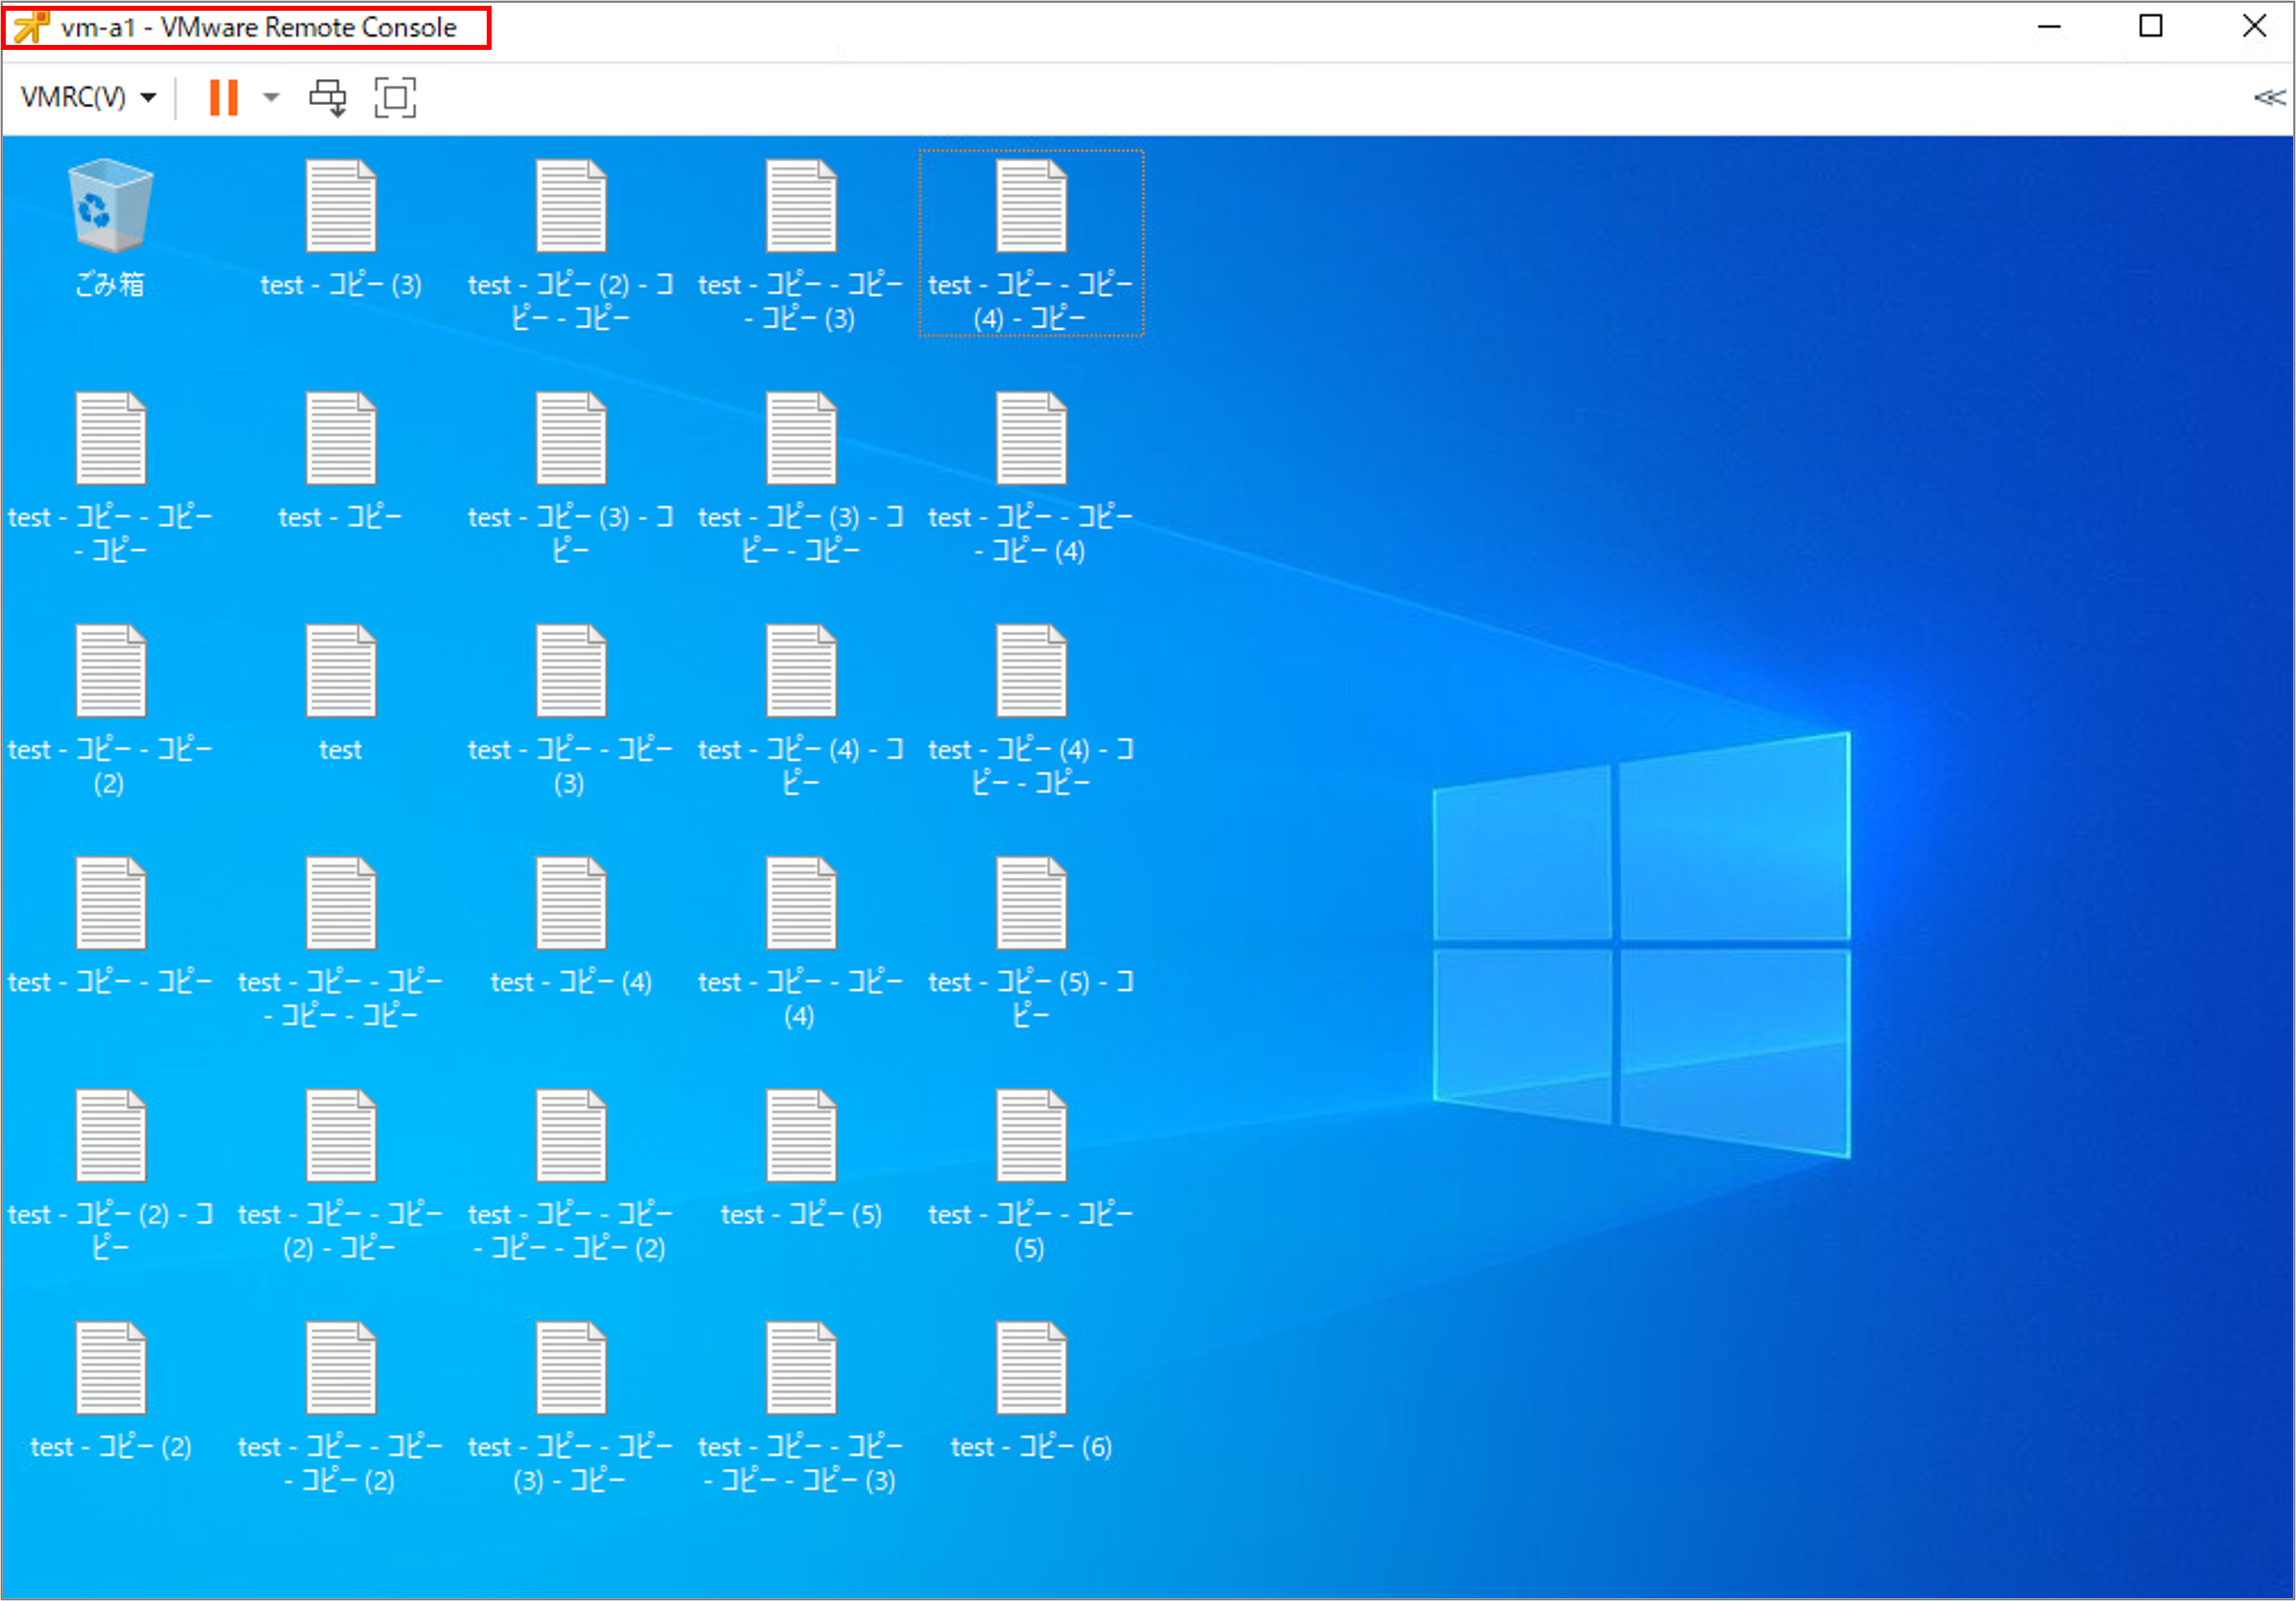Select file 'test - コピー (3) - コピー - コピー'

801,477
